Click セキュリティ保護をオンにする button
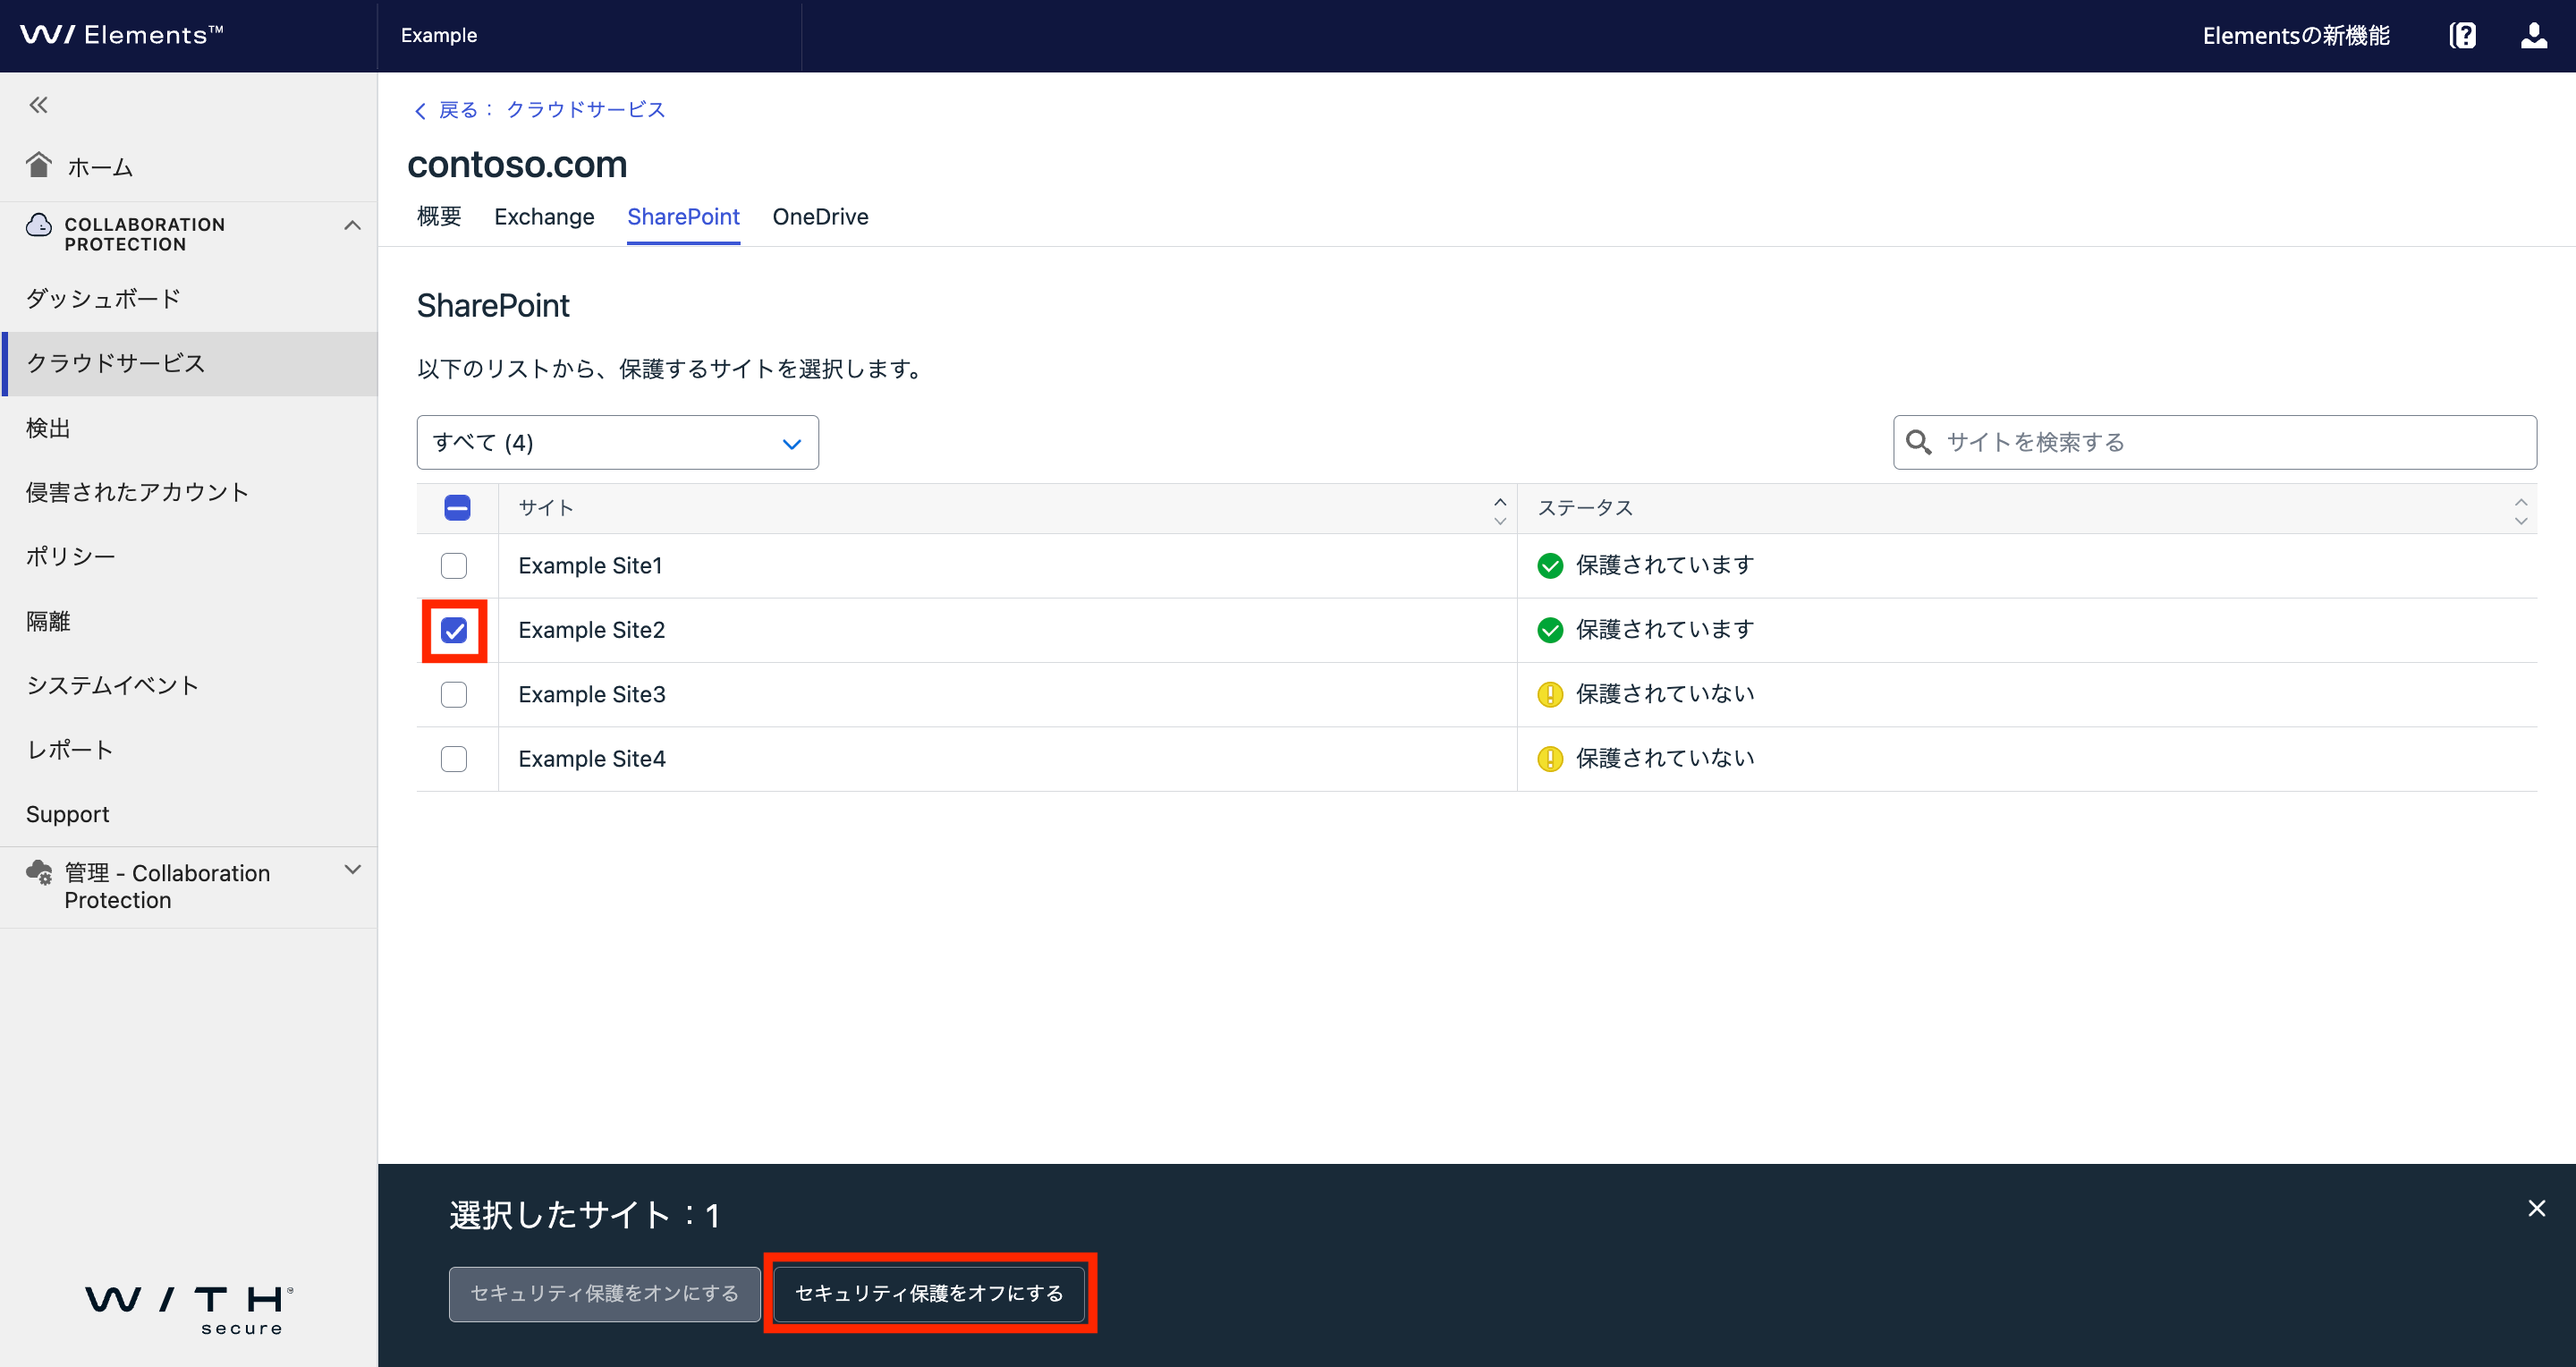 pos(604,1293)
